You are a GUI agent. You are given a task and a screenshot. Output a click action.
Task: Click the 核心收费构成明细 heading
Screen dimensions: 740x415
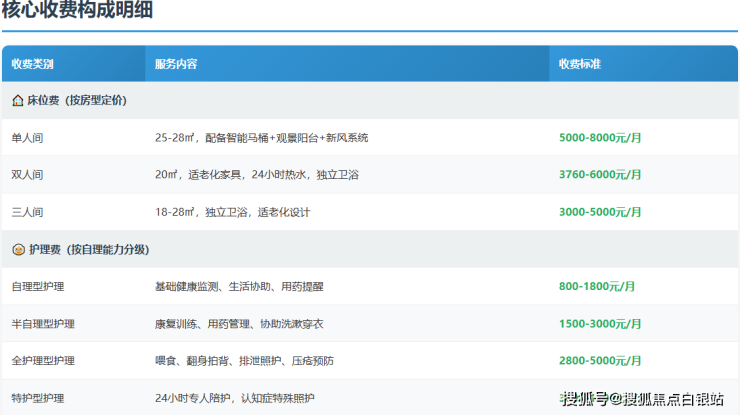(78, 12)
